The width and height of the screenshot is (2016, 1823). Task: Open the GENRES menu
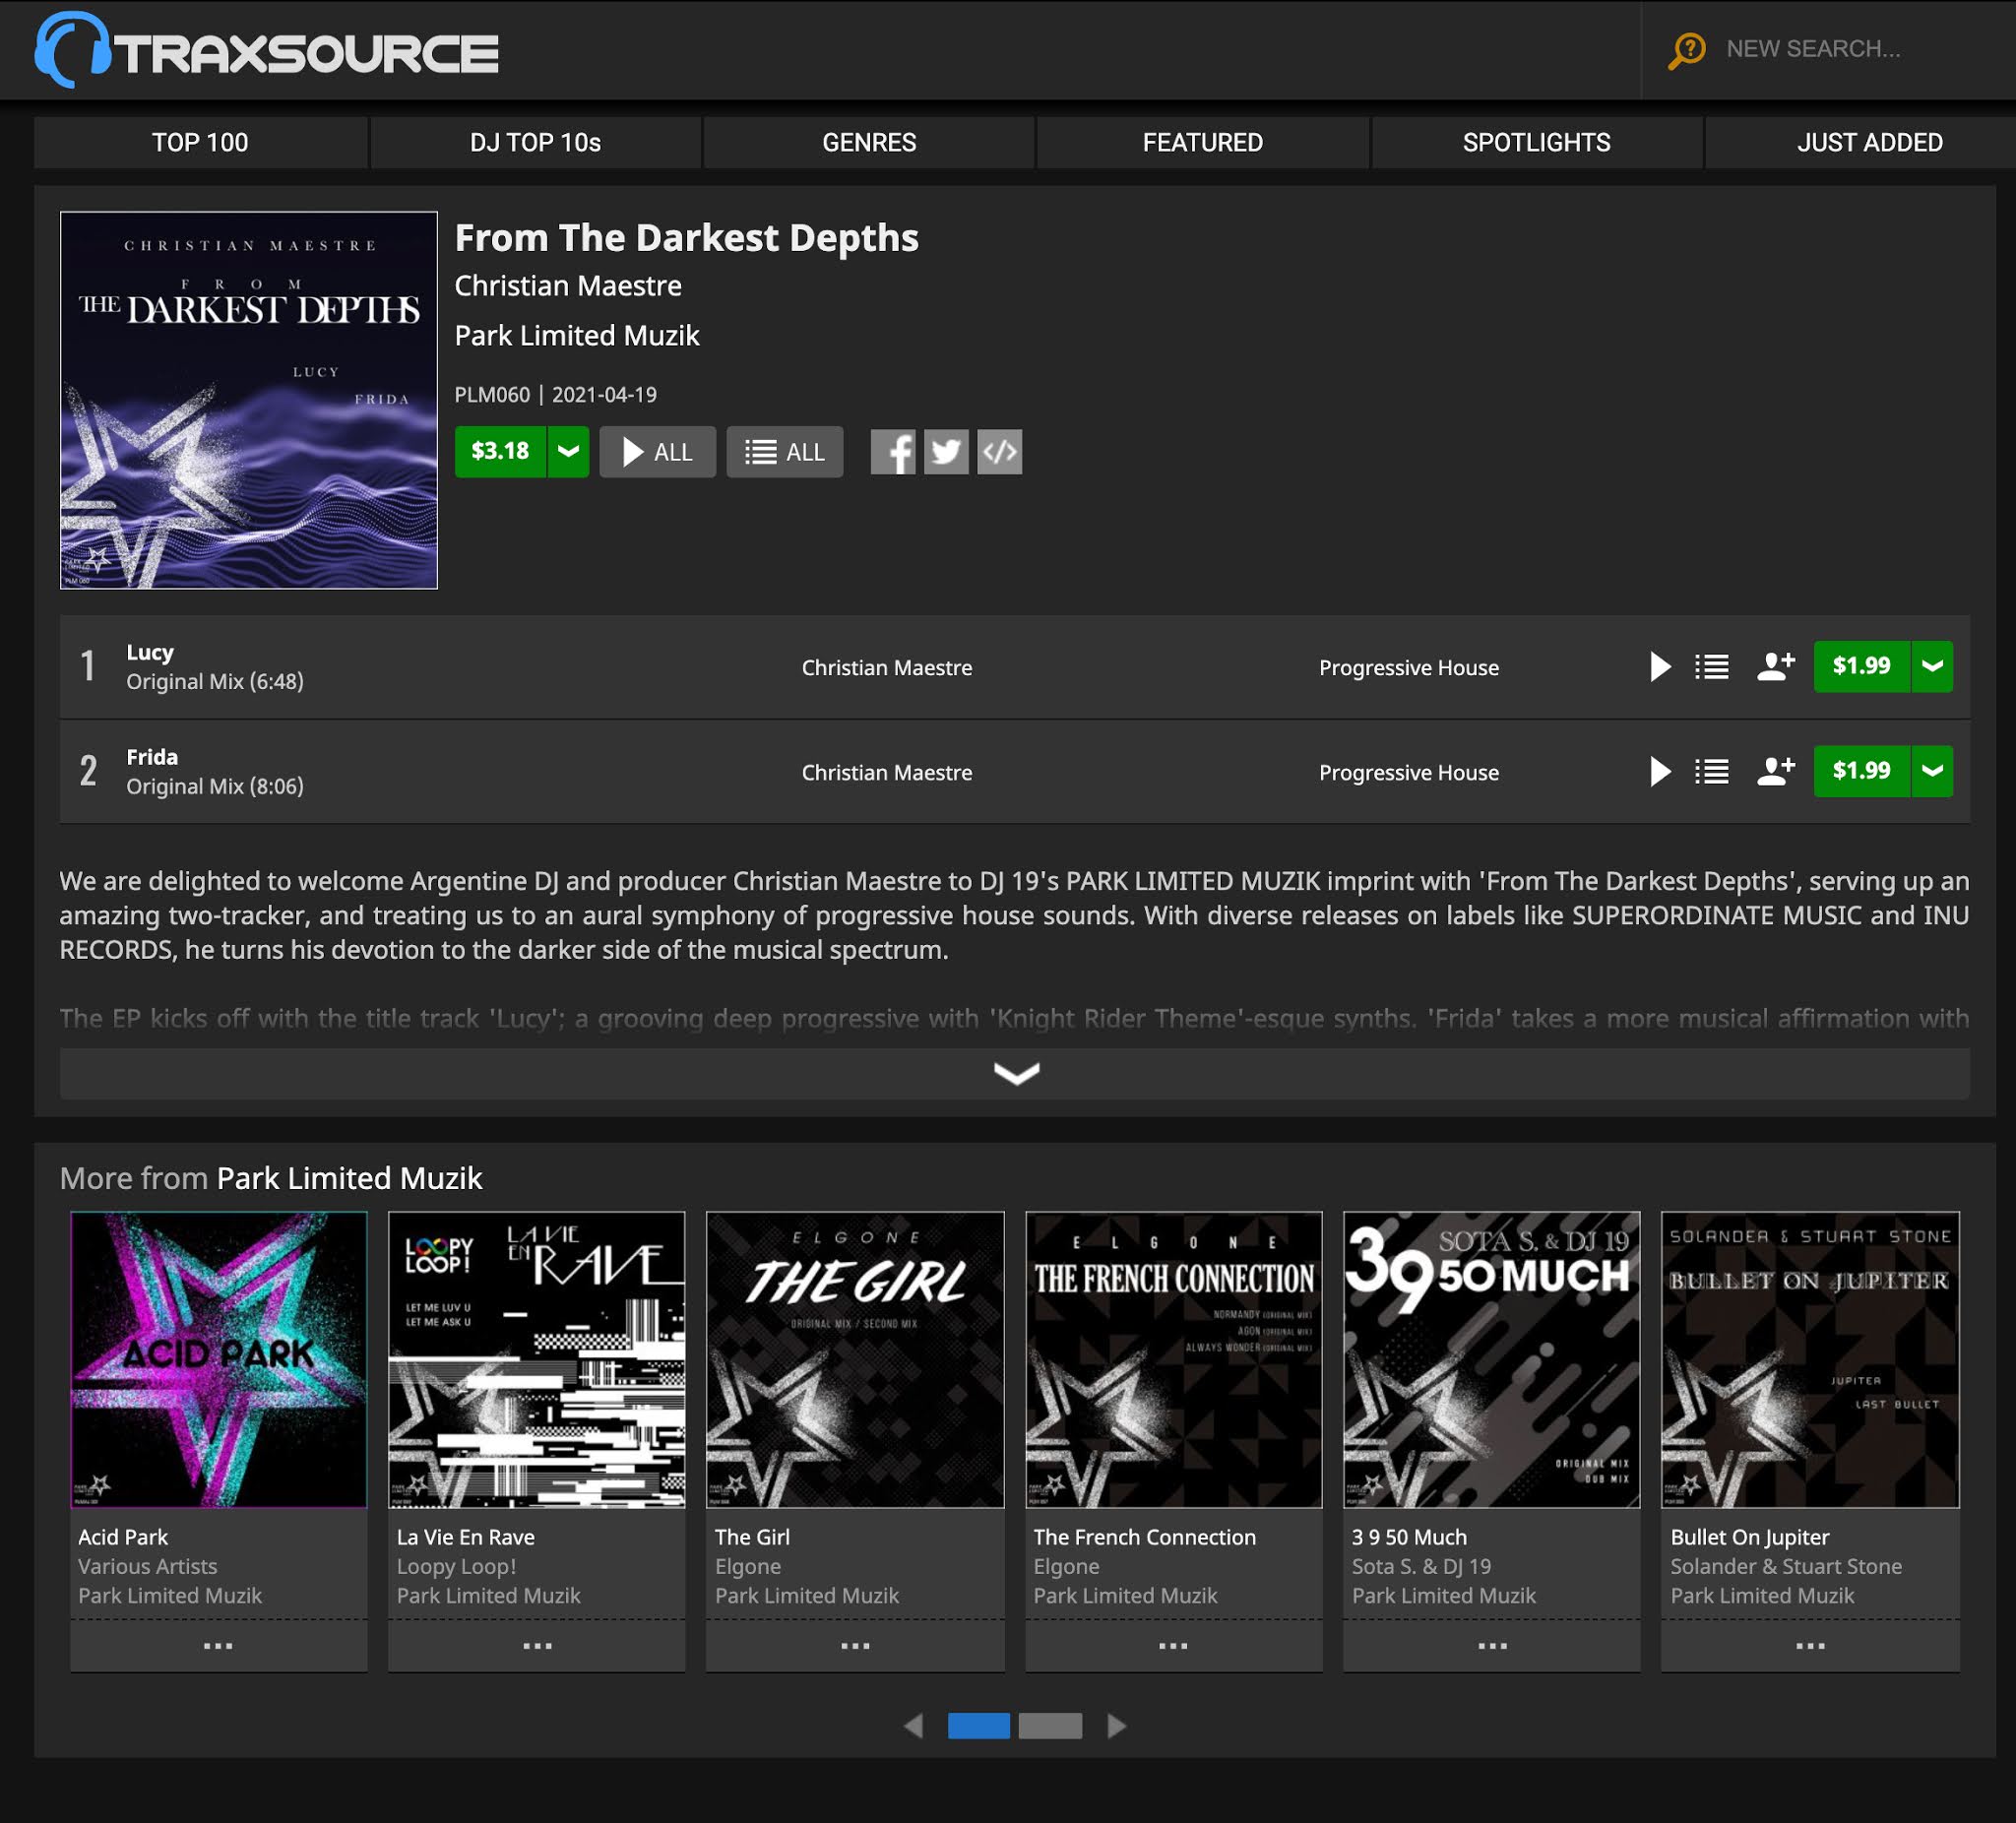[869, 142]
